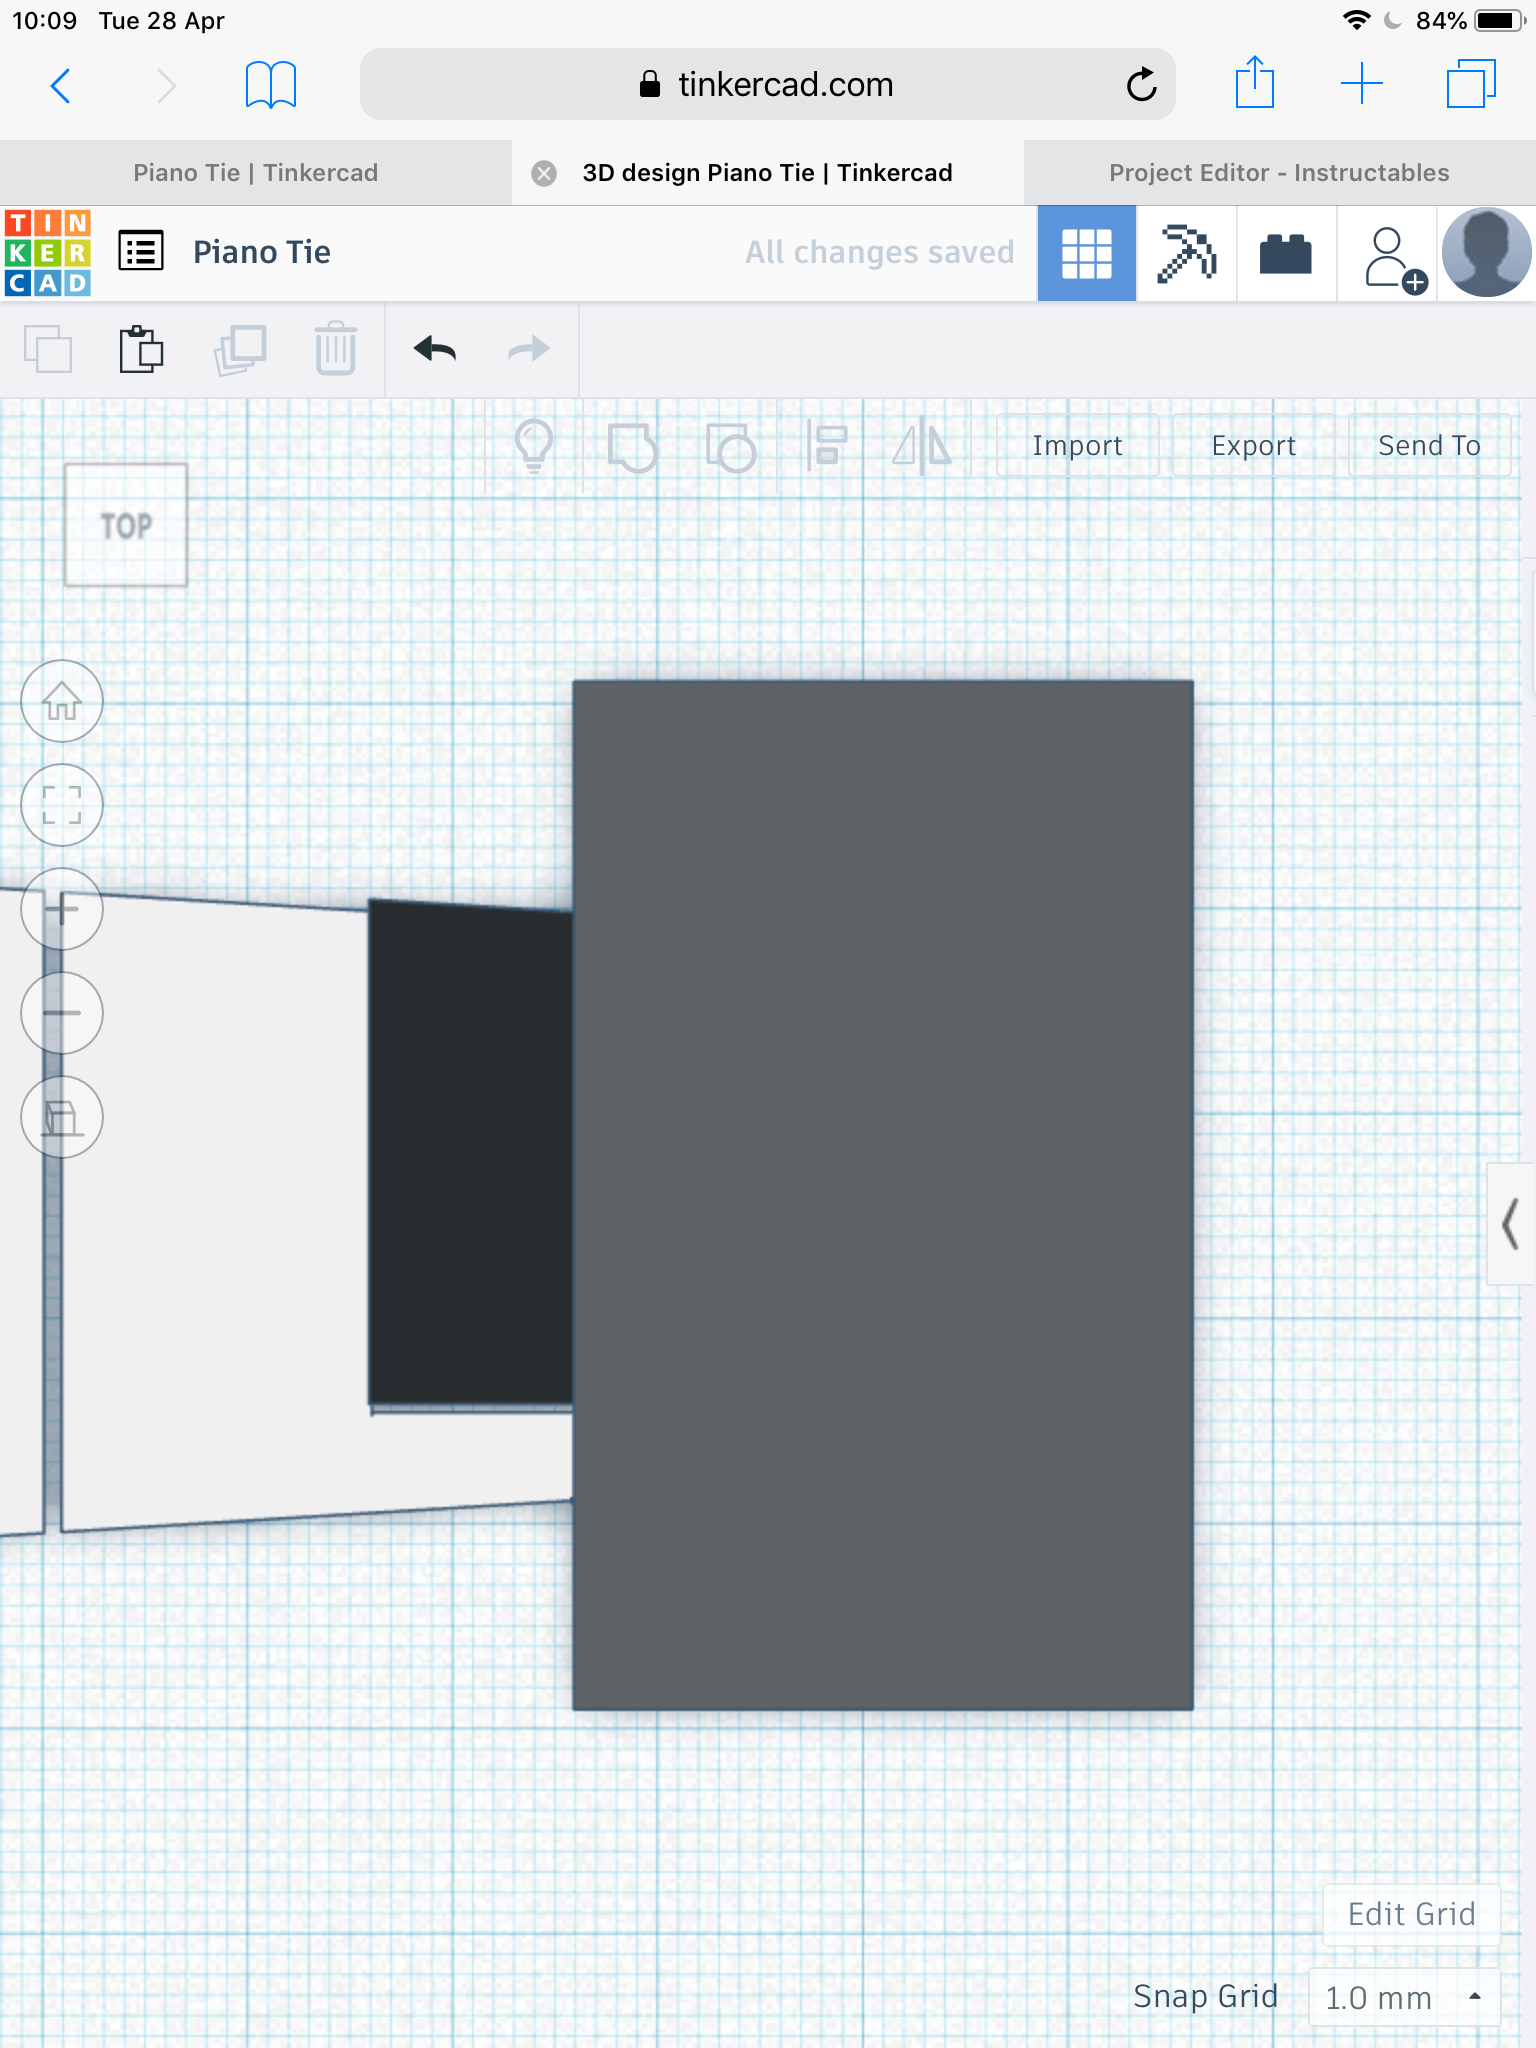The height and width of the screenshot is (2048, 1536).
Task: Redo the last undone action
Action: (529, 349)
